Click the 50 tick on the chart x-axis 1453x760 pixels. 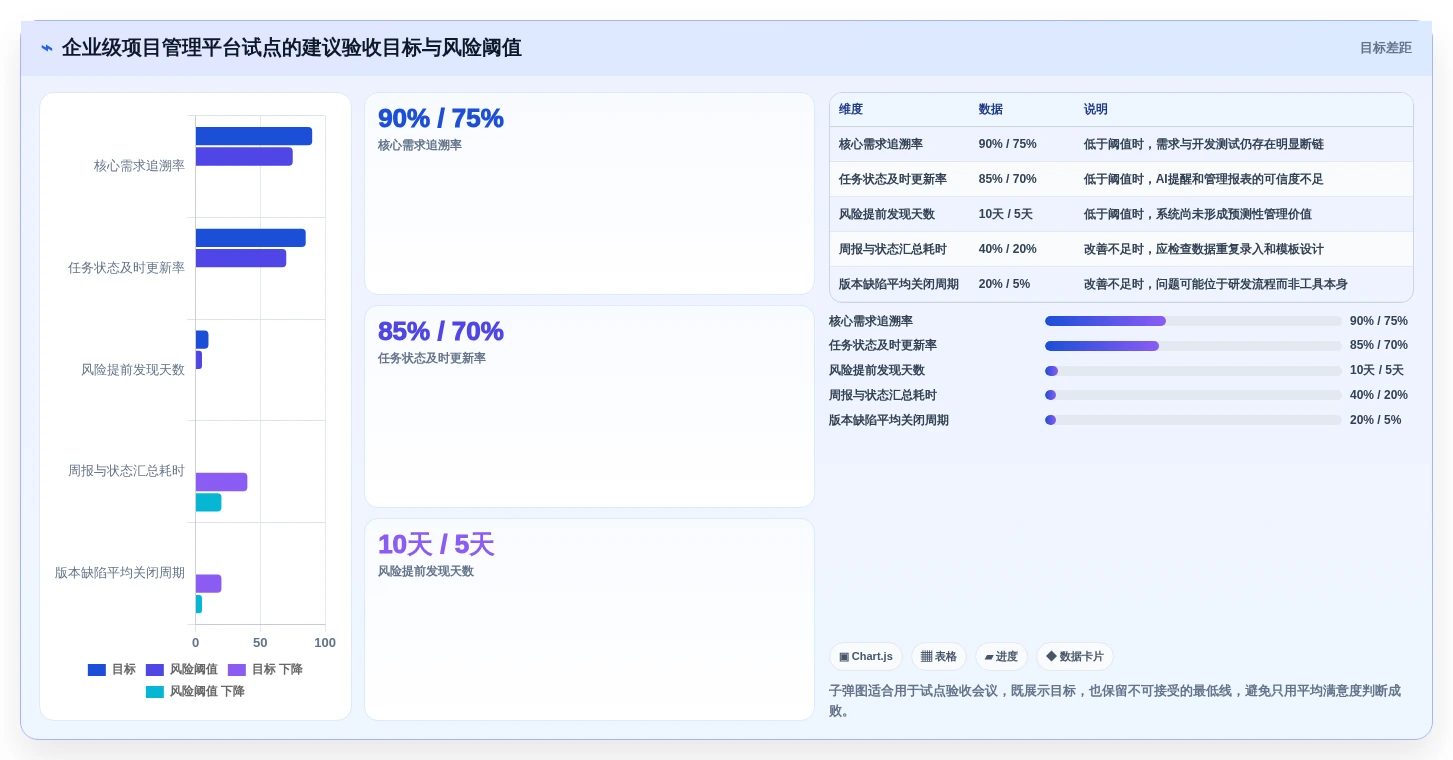(x=260, y=643)
